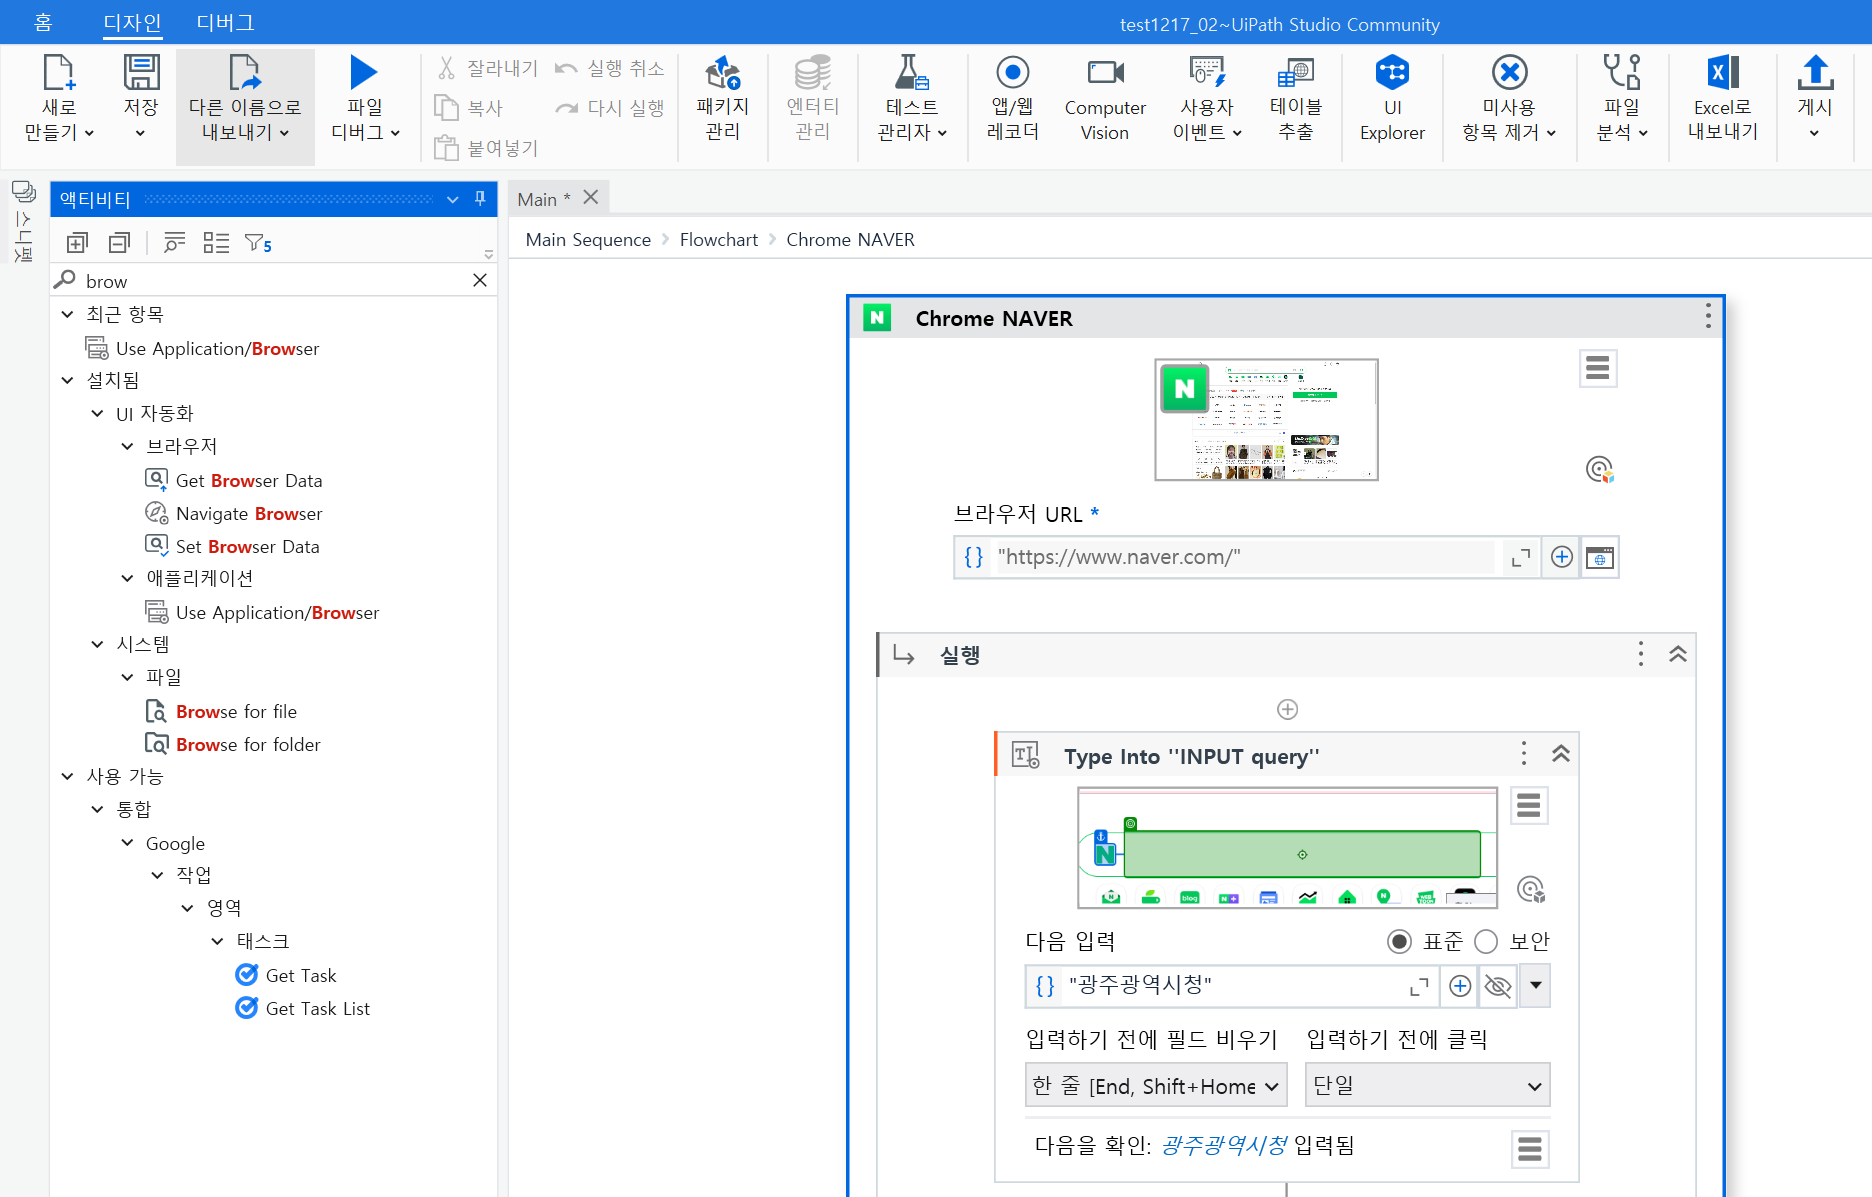This screenshot has height=1197, width=1872.
Task: Collapse the Type Into activity with chevrons
Action: (x=1560, y=754)
